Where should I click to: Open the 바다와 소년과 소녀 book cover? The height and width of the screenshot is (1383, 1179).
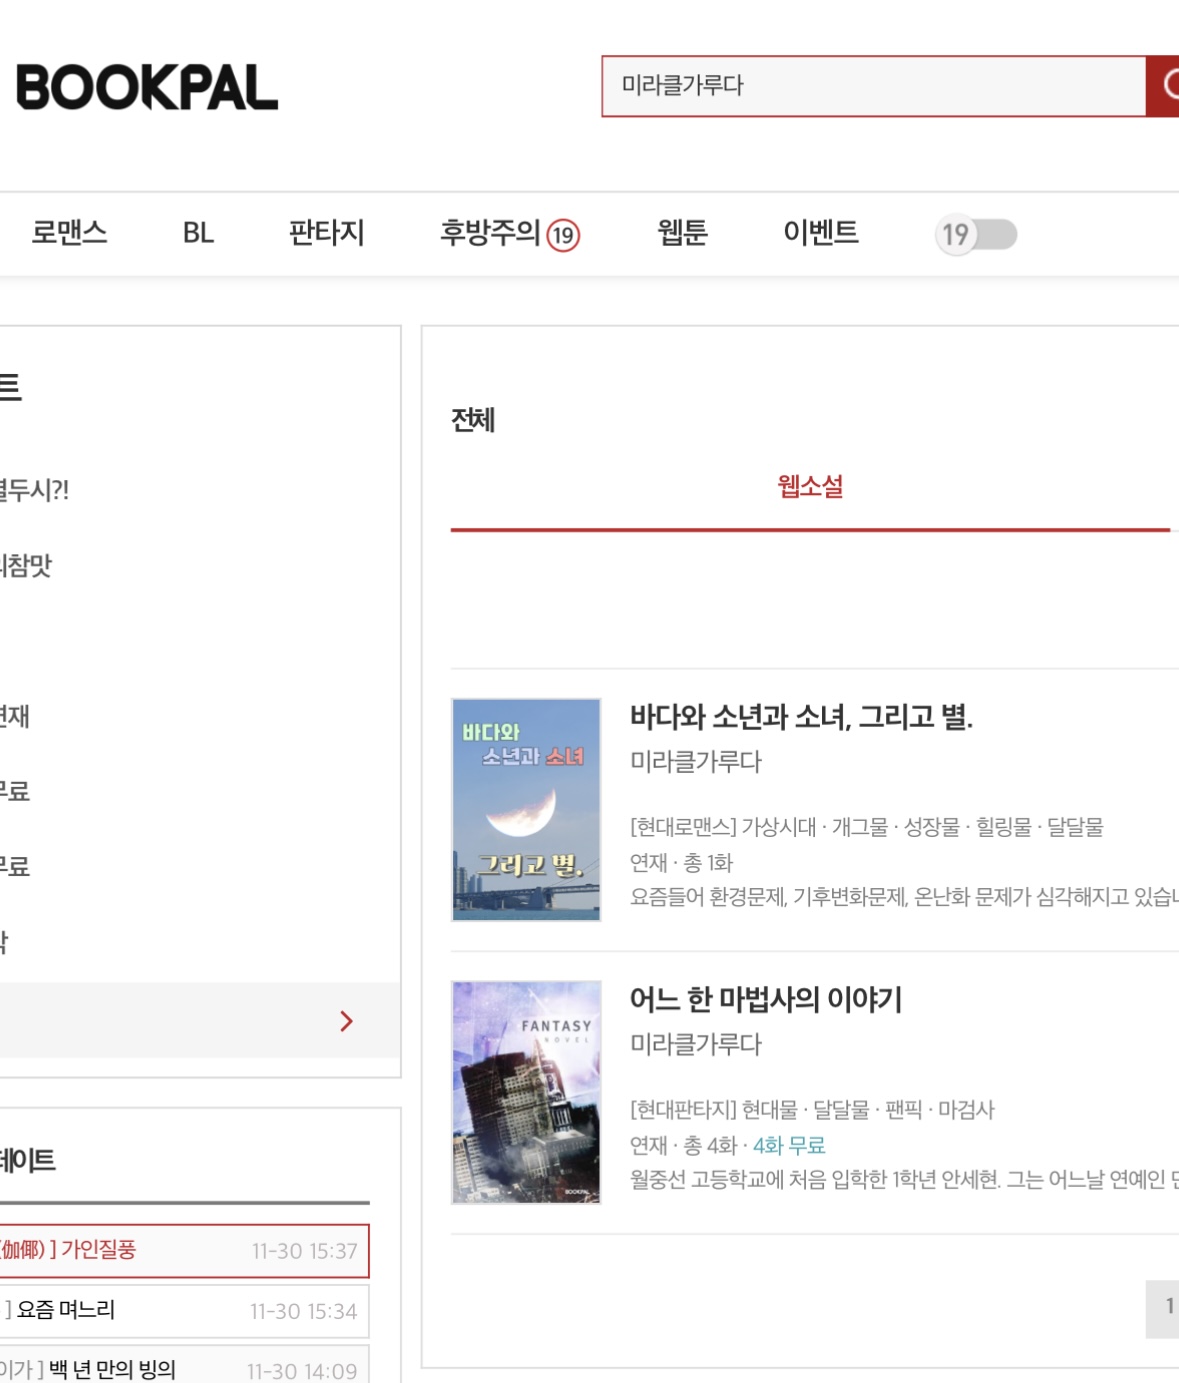click(x=526, y=809)
